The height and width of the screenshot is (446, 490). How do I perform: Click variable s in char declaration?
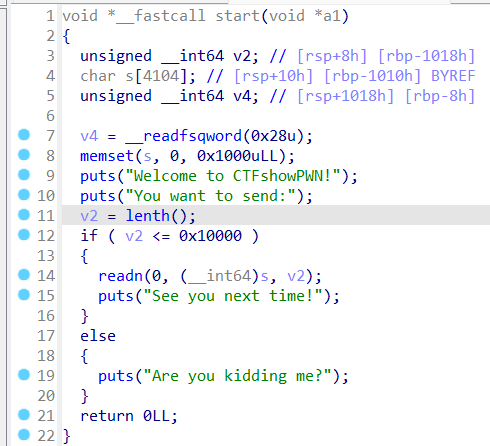coord(130,76)
